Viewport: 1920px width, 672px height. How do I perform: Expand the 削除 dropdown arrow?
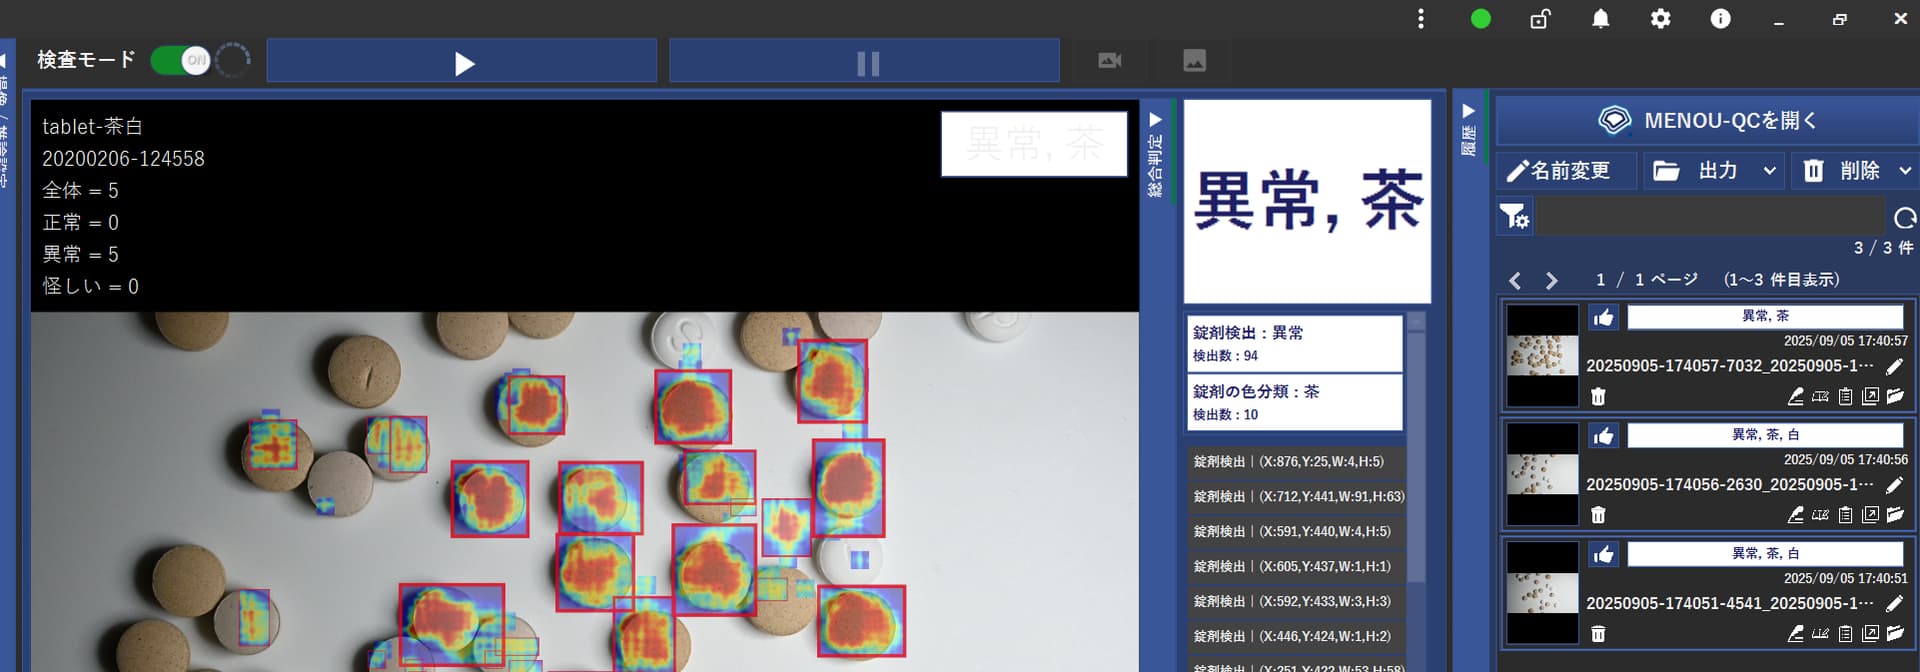[x=1905, y=171]
